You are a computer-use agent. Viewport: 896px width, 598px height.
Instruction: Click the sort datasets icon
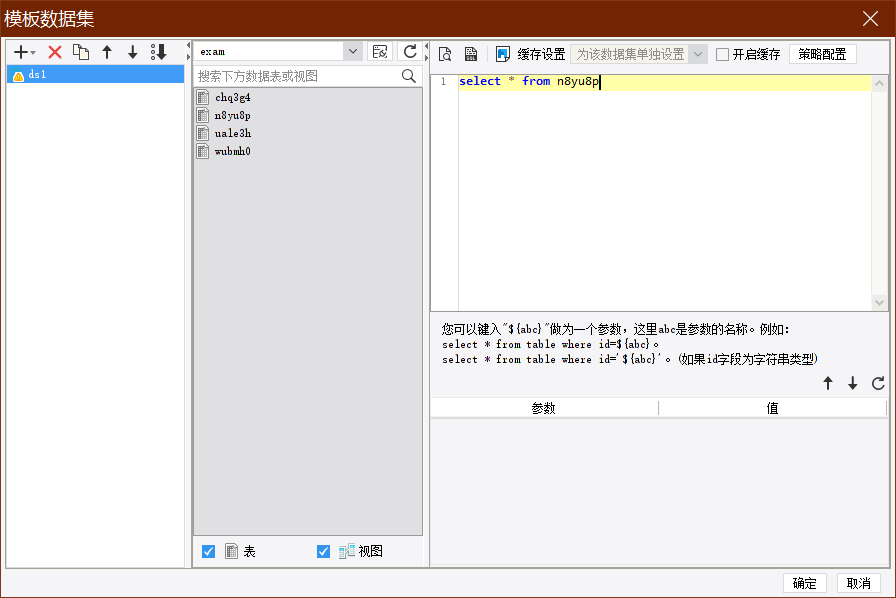(159, 52)
